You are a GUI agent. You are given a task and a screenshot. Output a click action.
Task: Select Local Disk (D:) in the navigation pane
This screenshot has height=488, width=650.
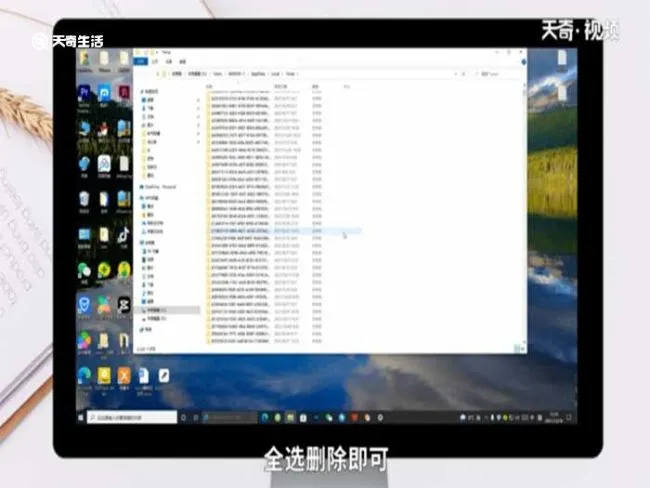tap(156, 318)
